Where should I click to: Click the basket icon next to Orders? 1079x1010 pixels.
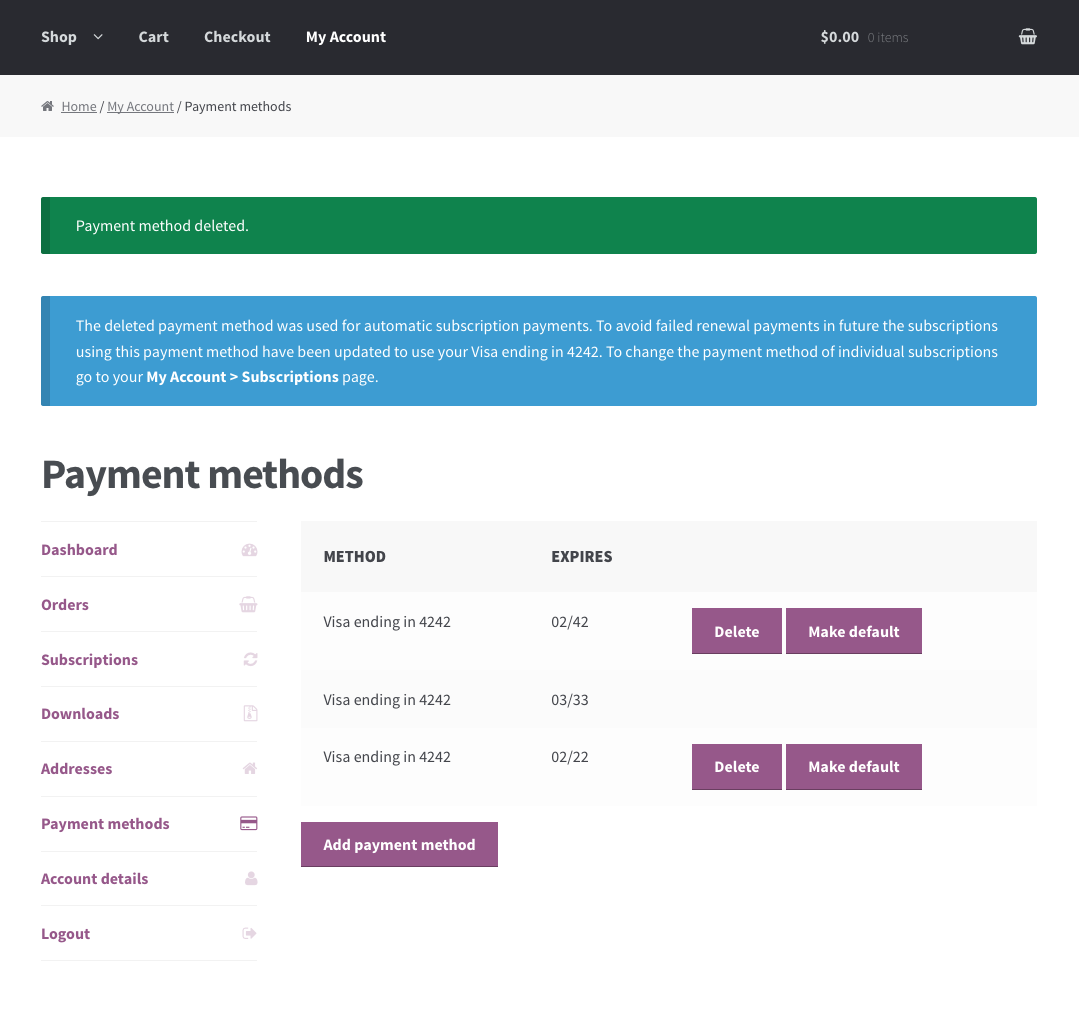(248, 604)
